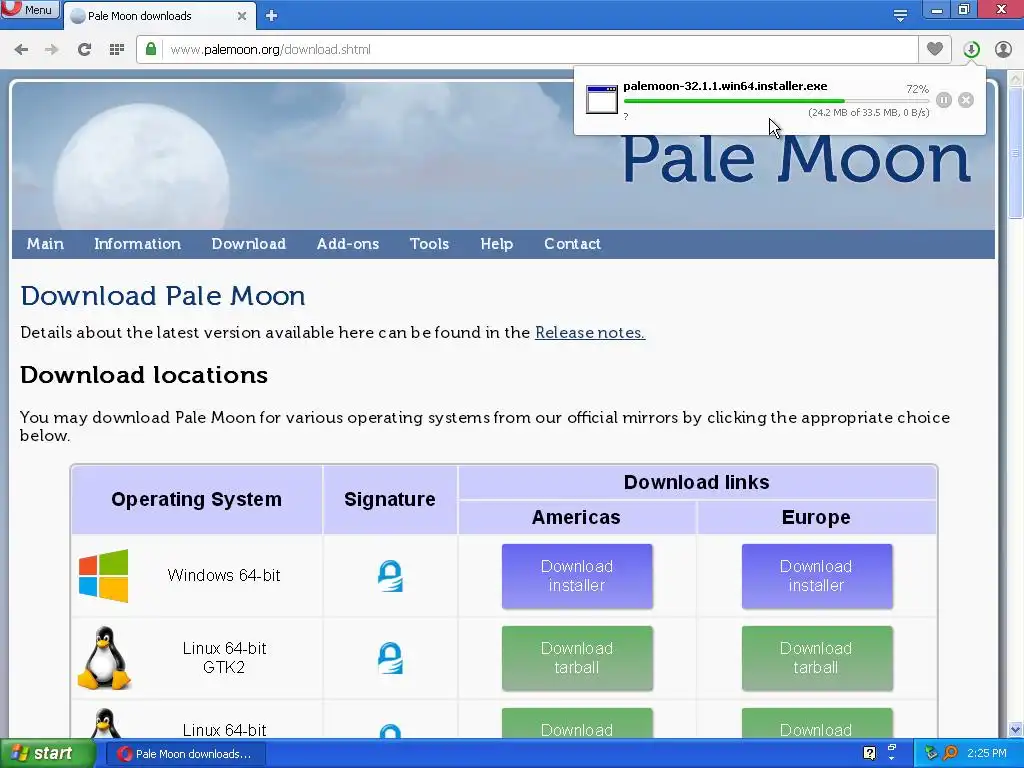Click the Windows logo icon in table
This screenshot has width=1024, height=768.
(x=104, y=575)
